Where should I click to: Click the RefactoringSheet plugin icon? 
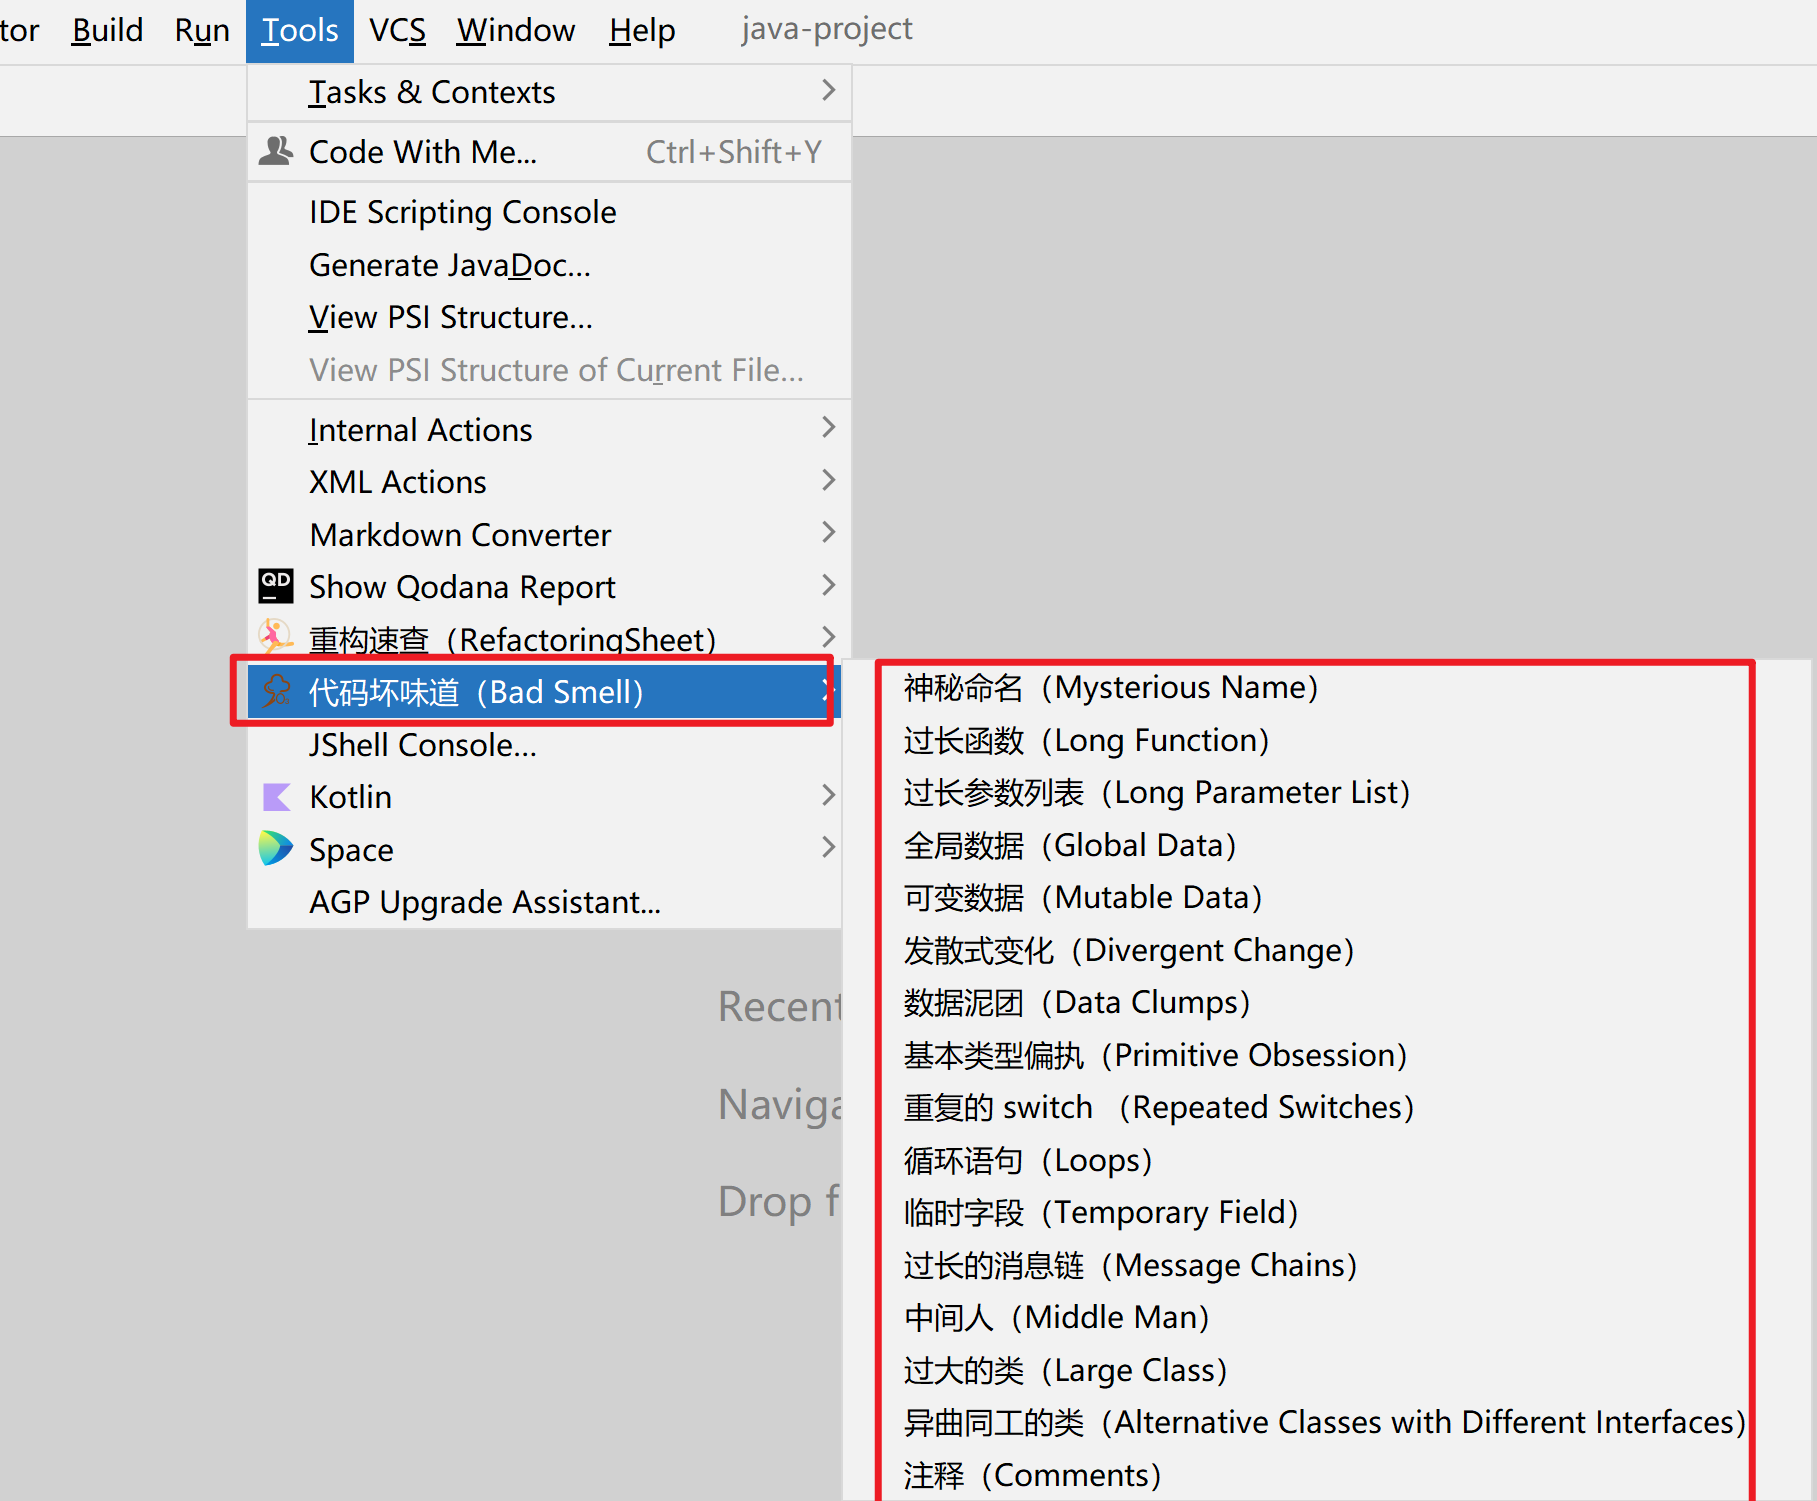pyautogui.click(x=275, y=637)
